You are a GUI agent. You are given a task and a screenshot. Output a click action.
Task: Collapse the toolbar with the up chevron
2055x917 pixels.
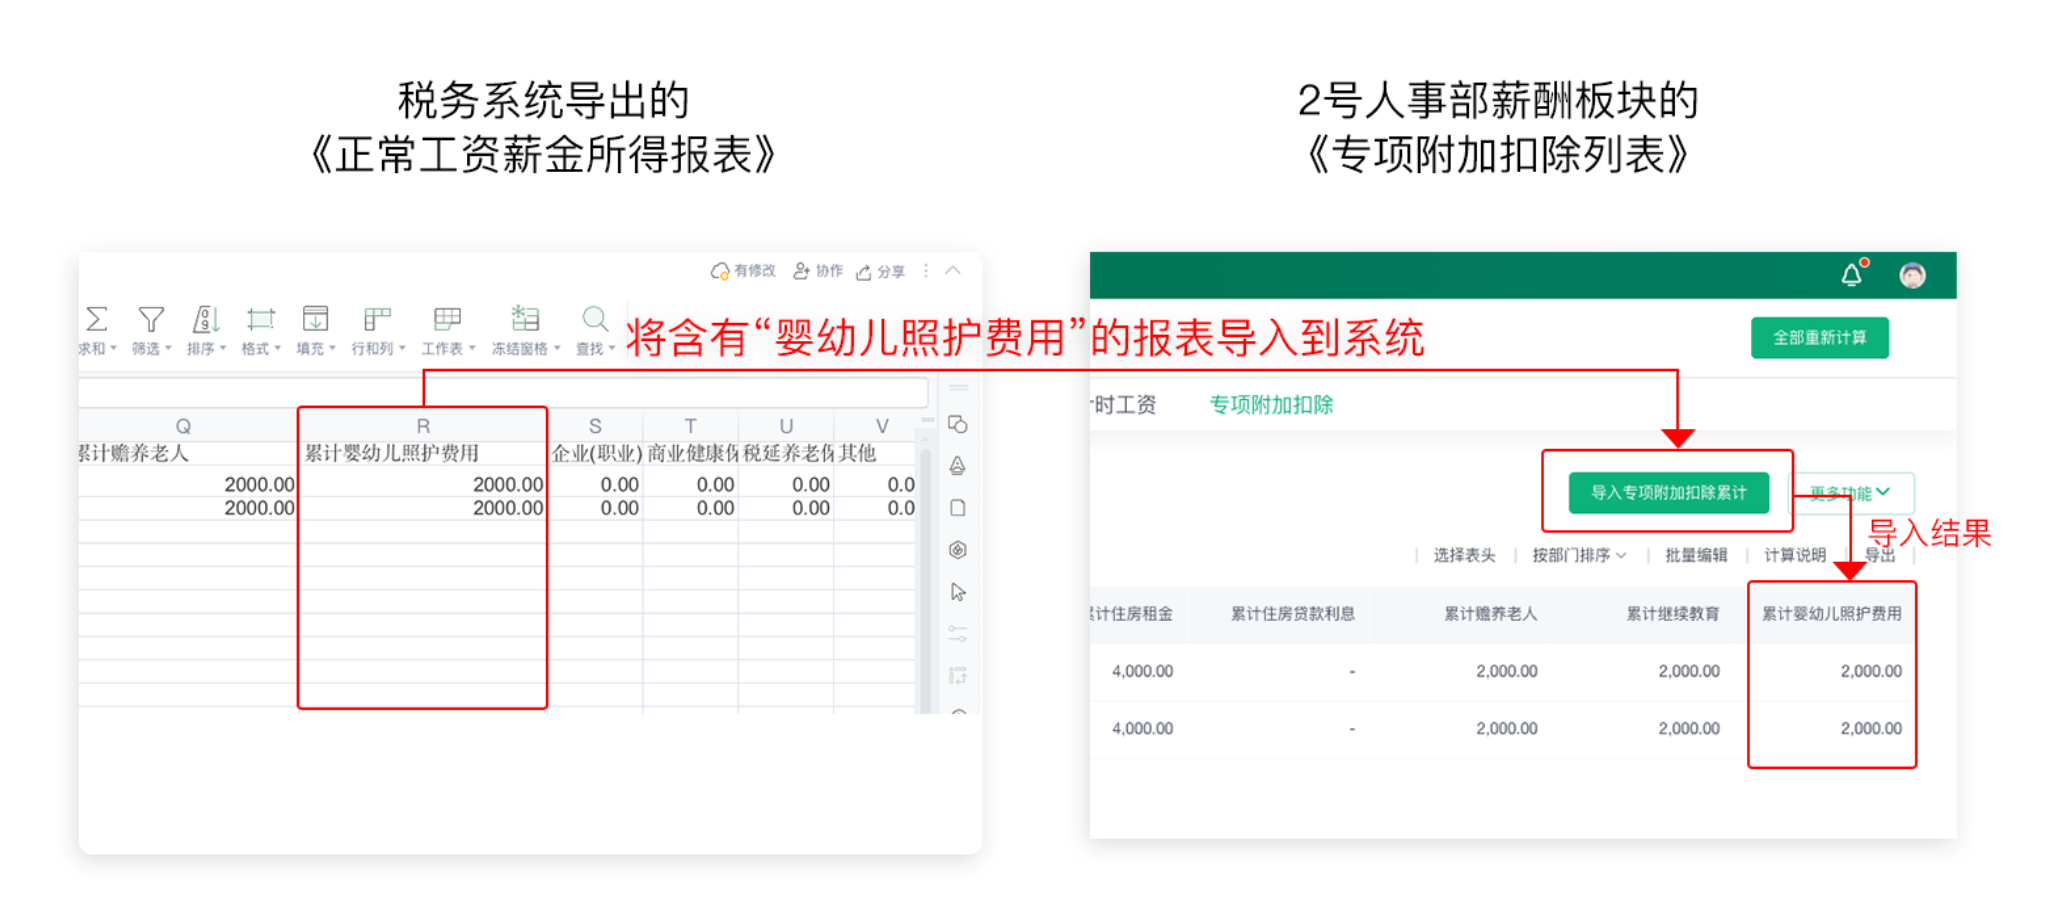click(953, 270)
